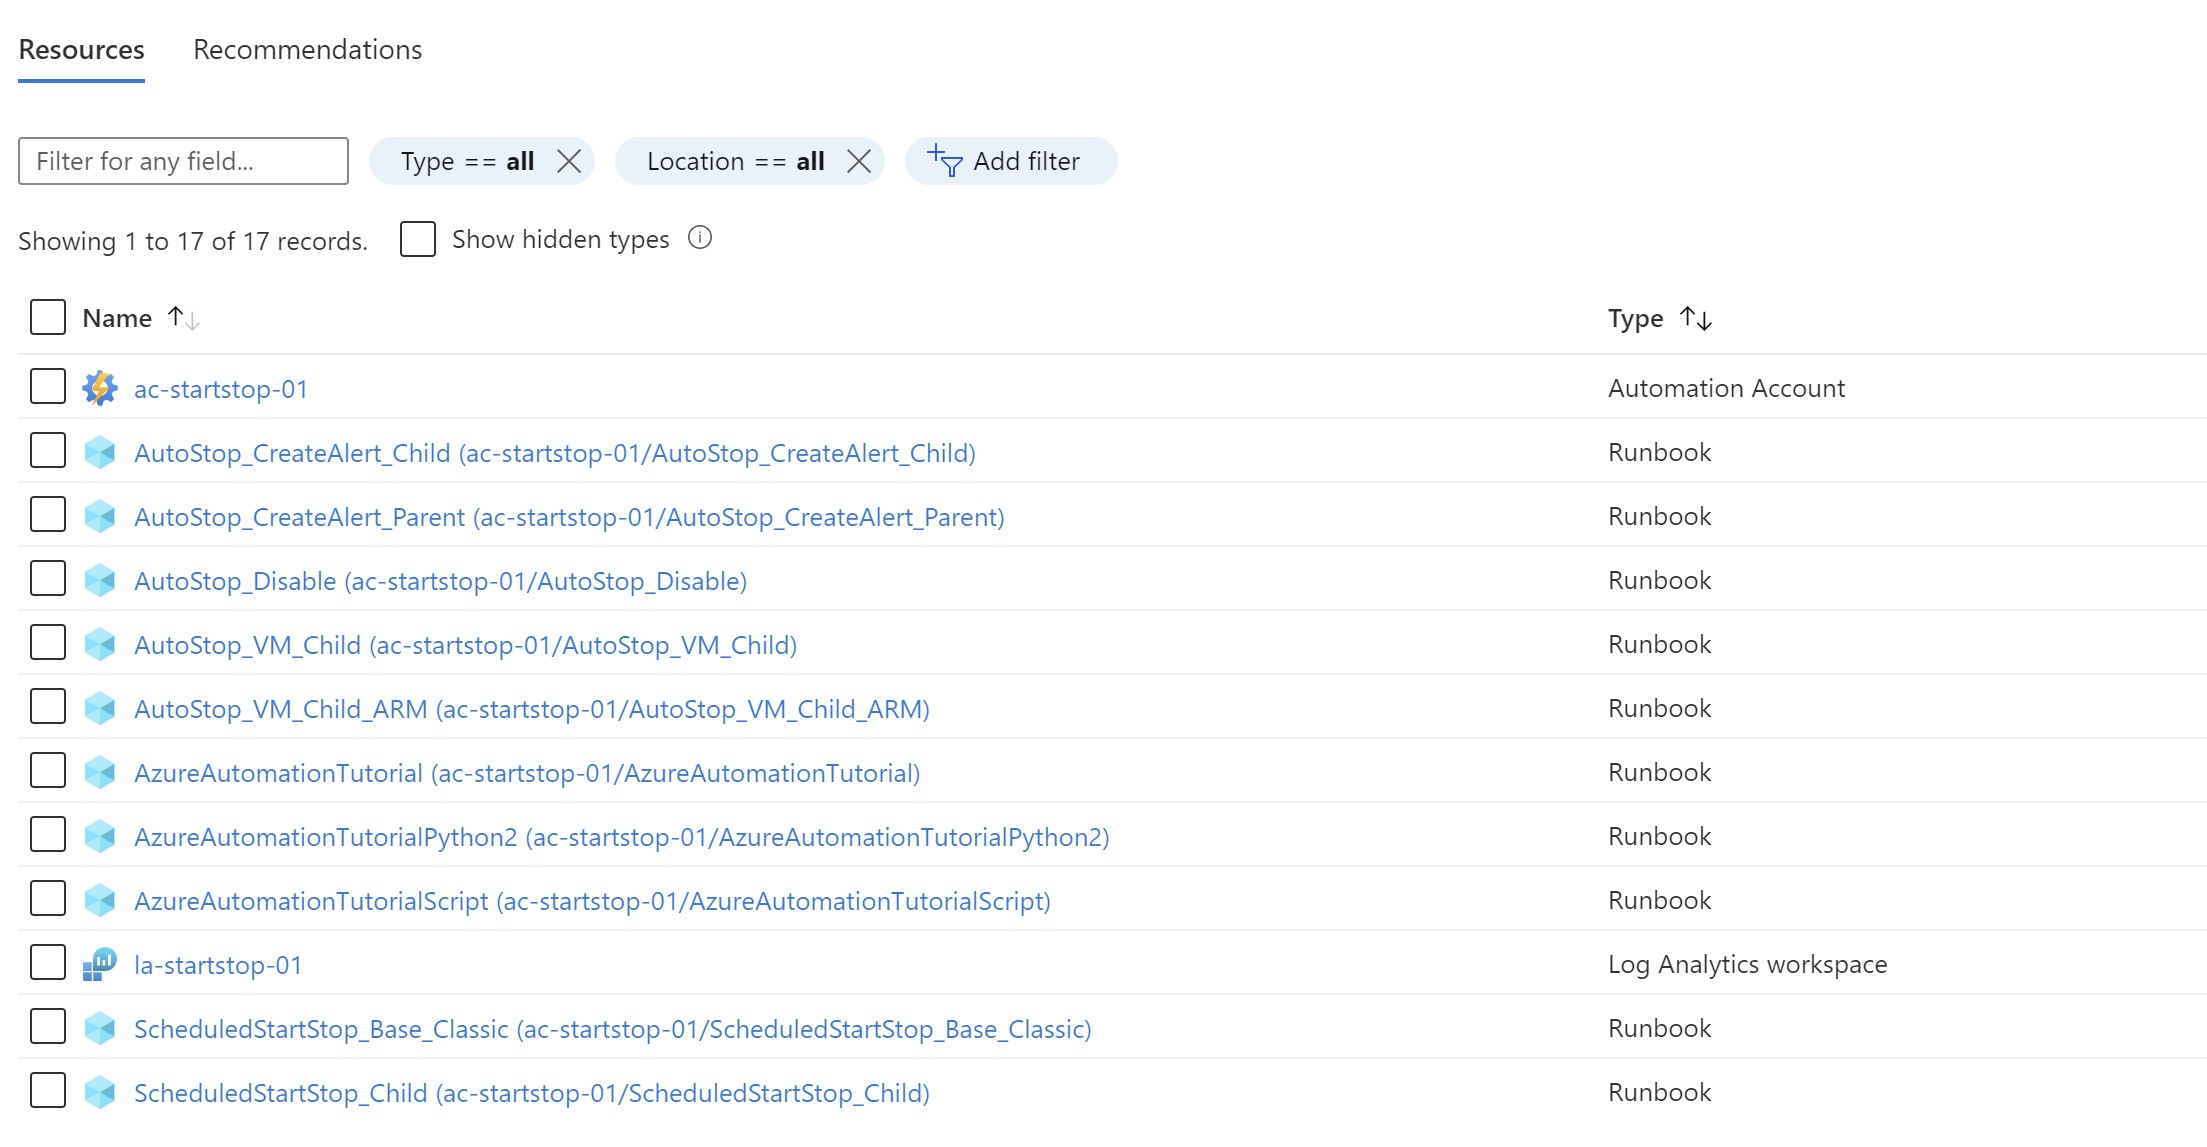Viewport: 2207px width, 1147px height.
Task: Open the AutoStop_Disable runbook link
Action: 441,581
